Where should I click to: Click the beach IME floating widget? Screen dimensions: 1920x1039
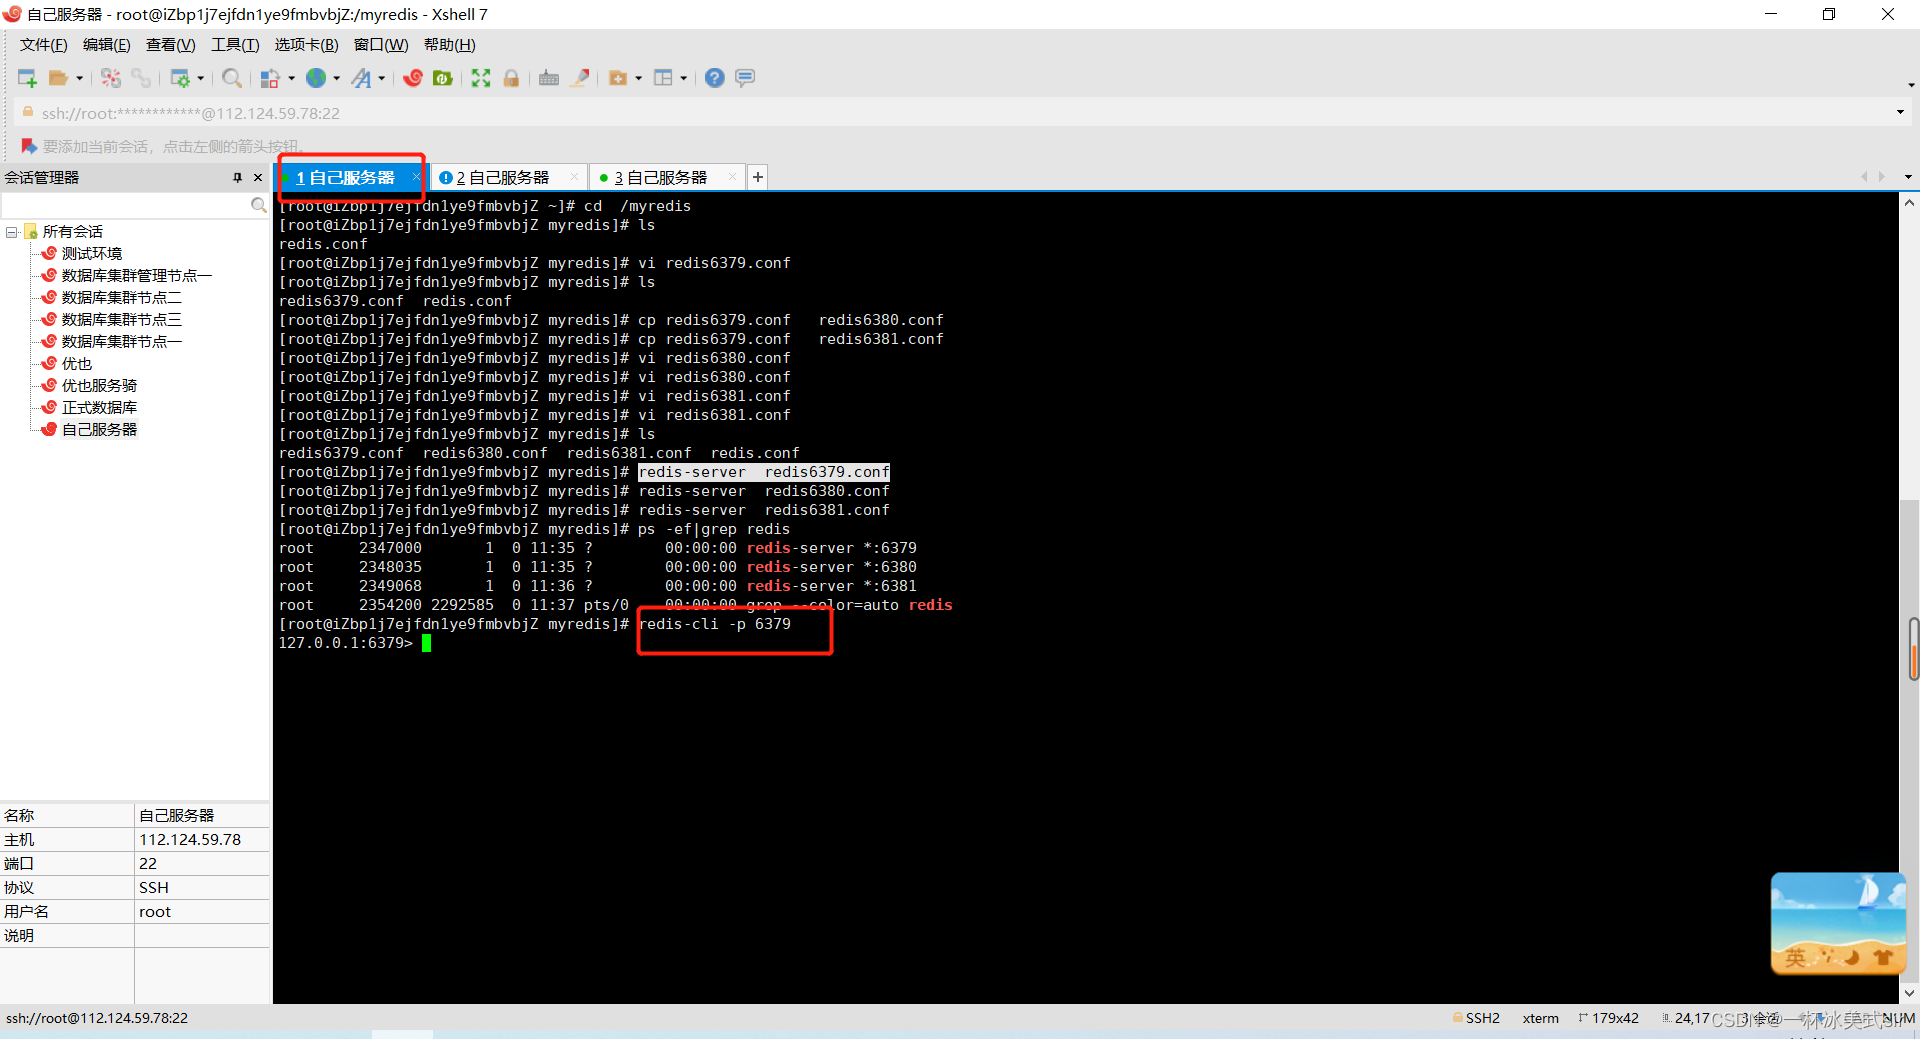click(x=1838, y=923)
